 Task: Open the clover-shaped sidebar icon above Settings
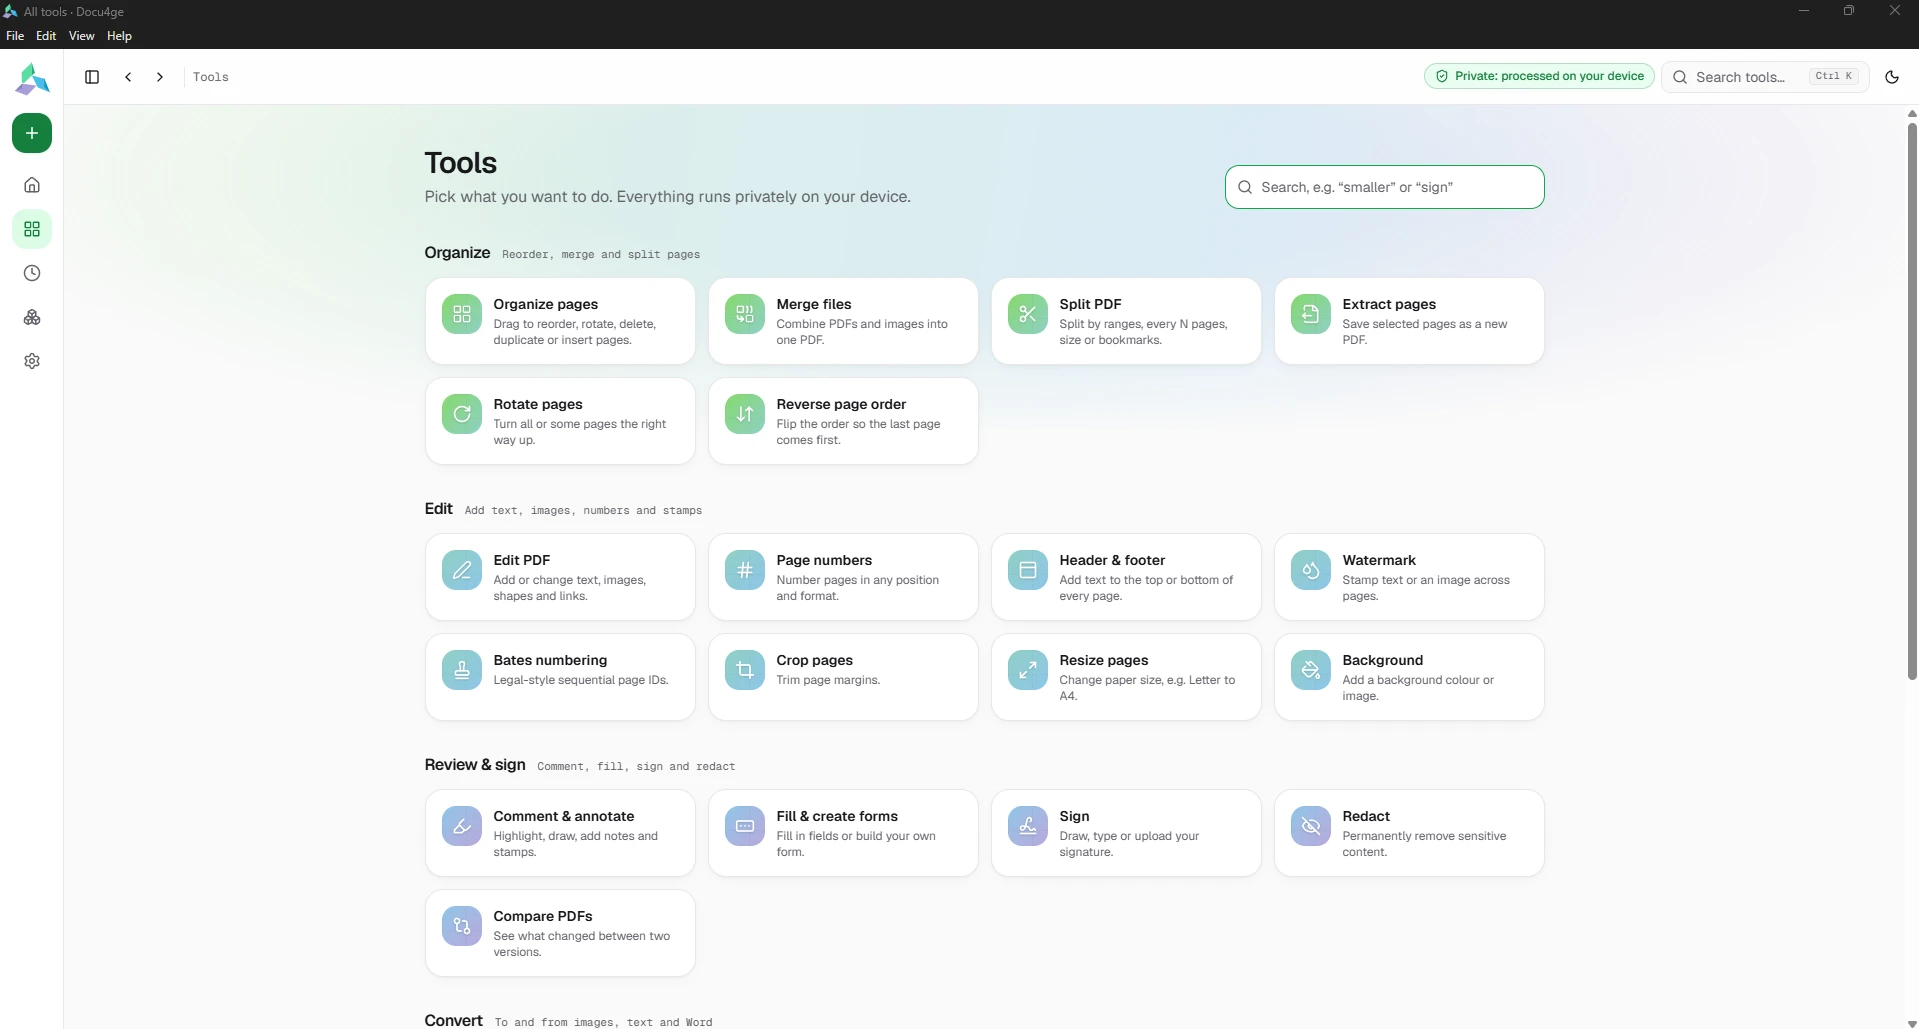pyautogui.click(x=32, y=317)
